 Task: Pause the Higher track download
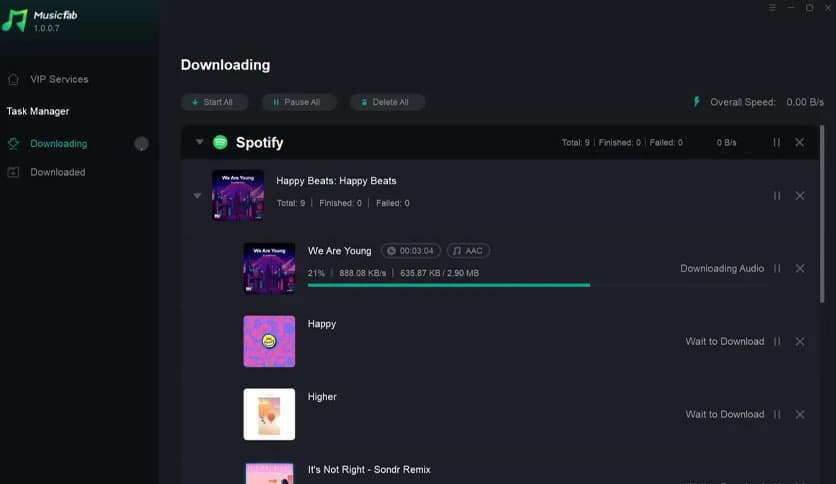(x=777, y=415)
